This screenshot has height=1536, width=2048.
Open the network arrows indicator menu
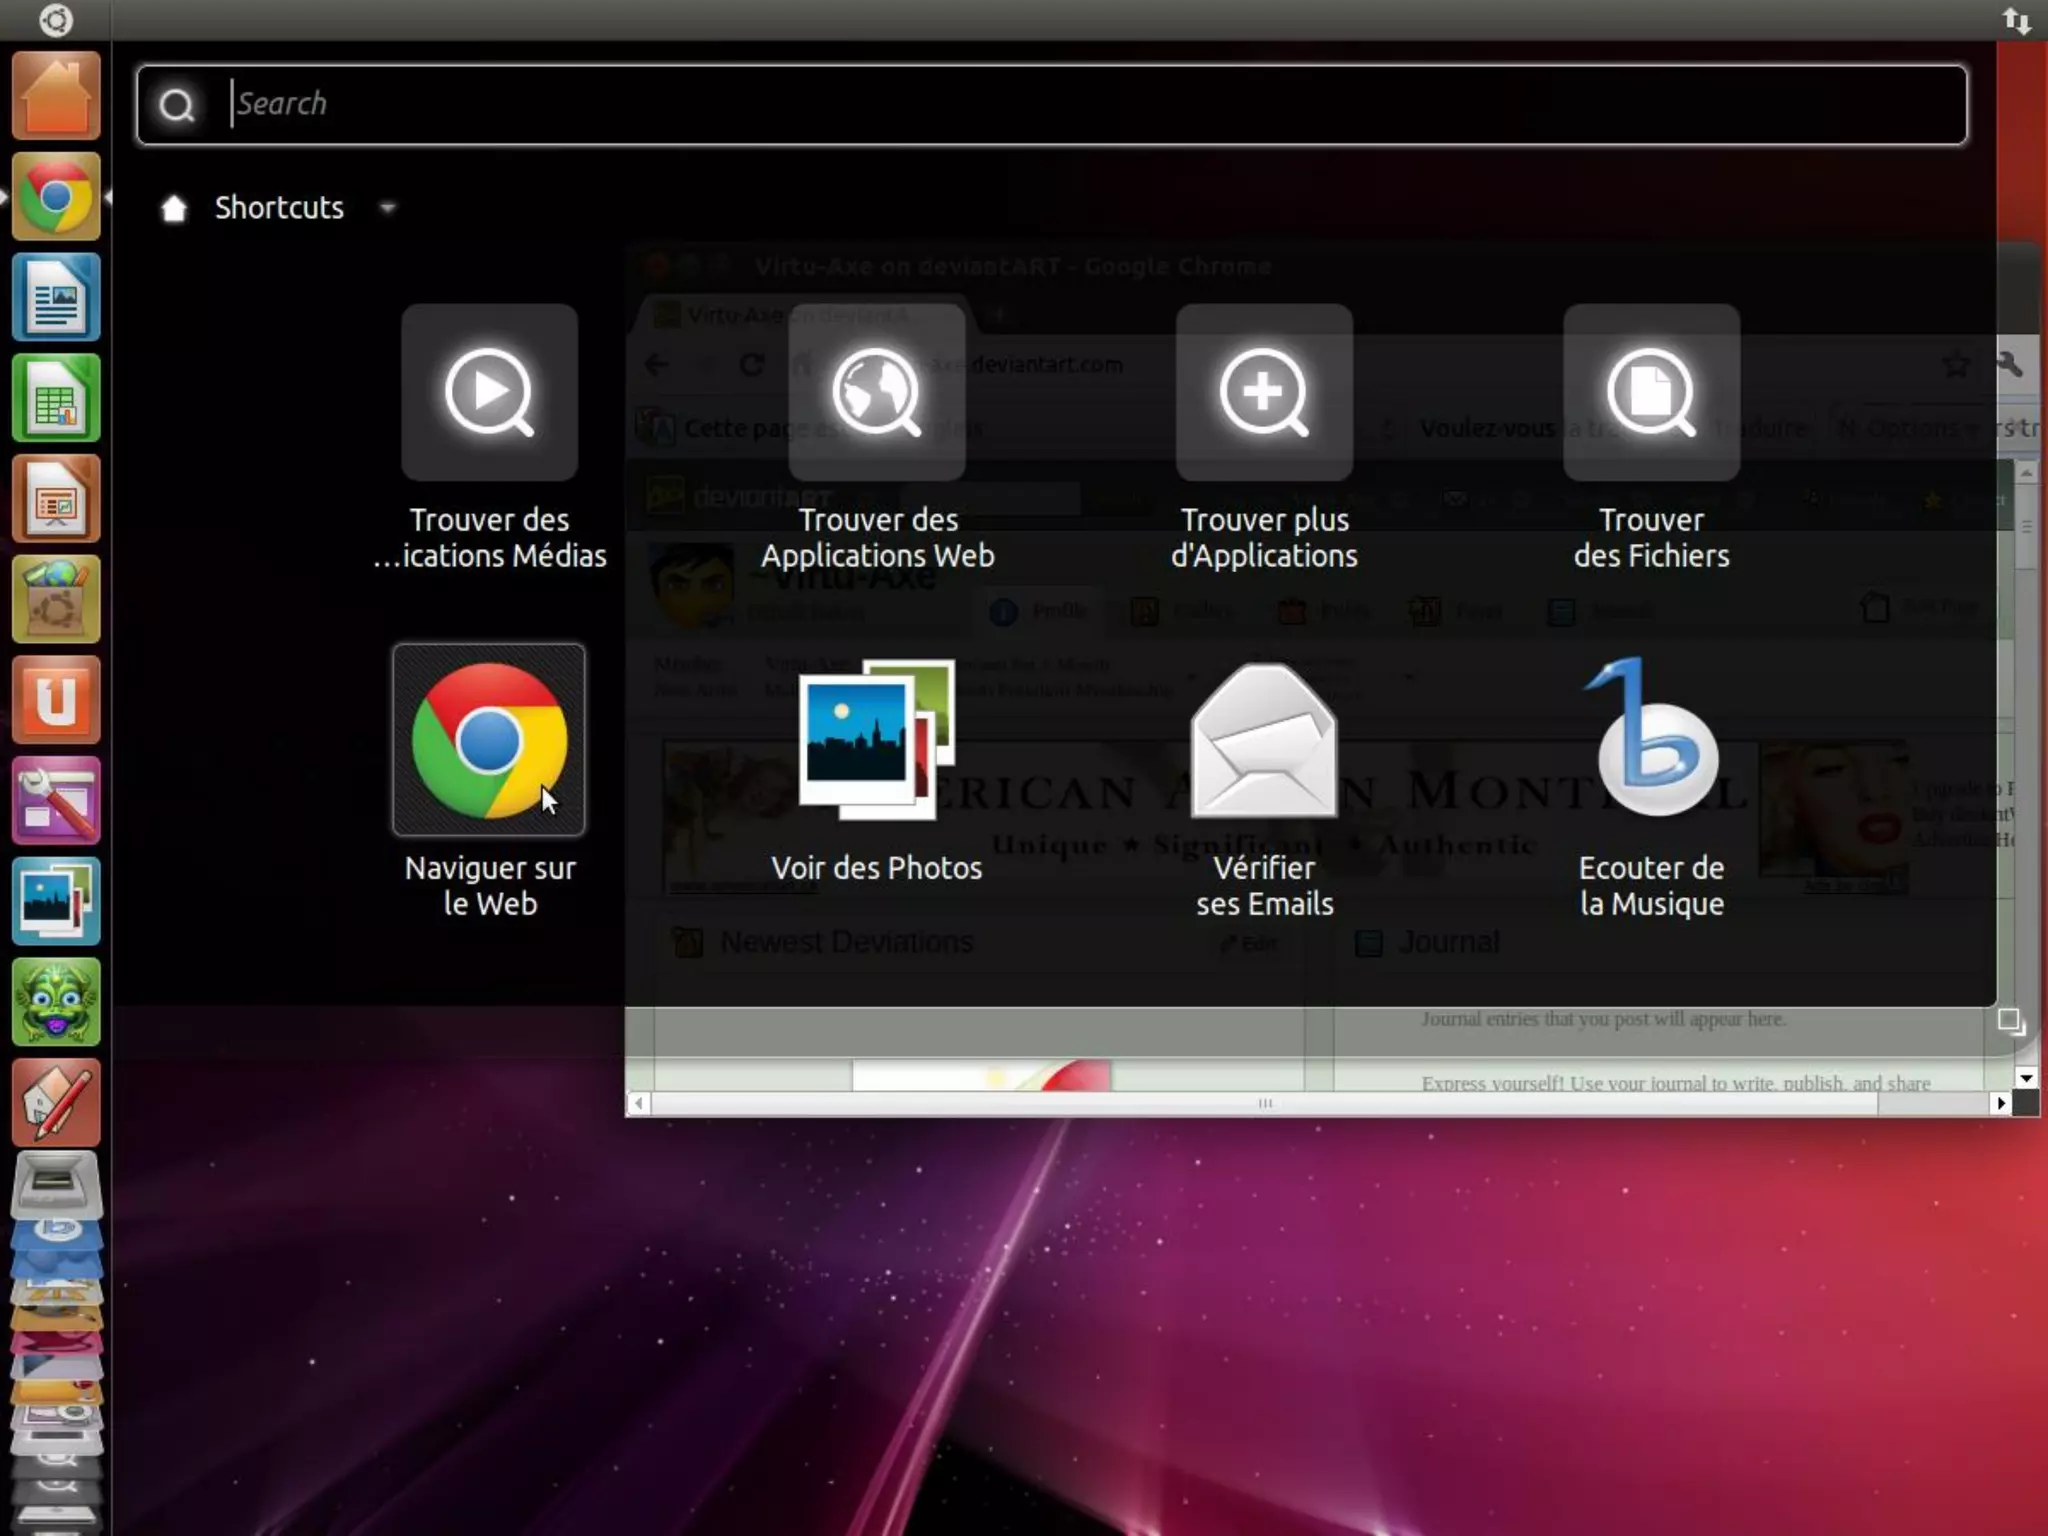tap(2016, 20)
